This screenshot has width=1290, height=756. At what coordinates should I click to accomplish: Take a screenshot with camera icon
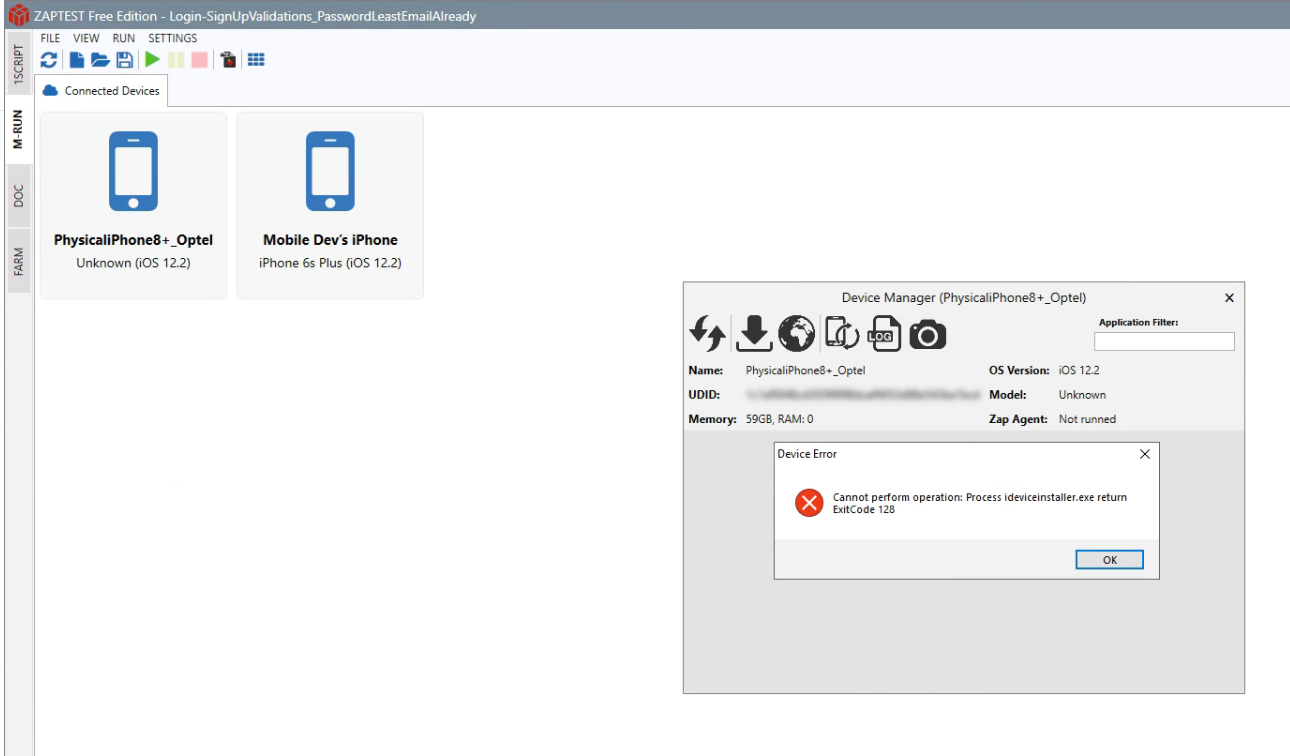click(927, 335)
